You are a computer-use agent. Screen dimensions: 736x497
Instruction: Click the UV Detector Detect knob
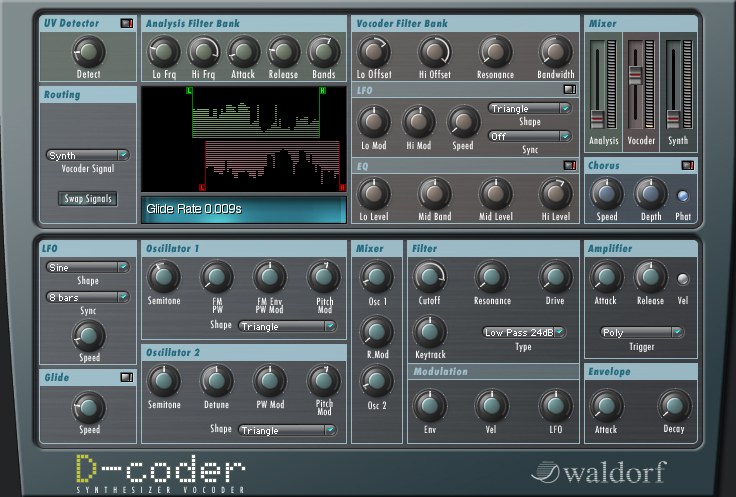[x=88, y=51]
